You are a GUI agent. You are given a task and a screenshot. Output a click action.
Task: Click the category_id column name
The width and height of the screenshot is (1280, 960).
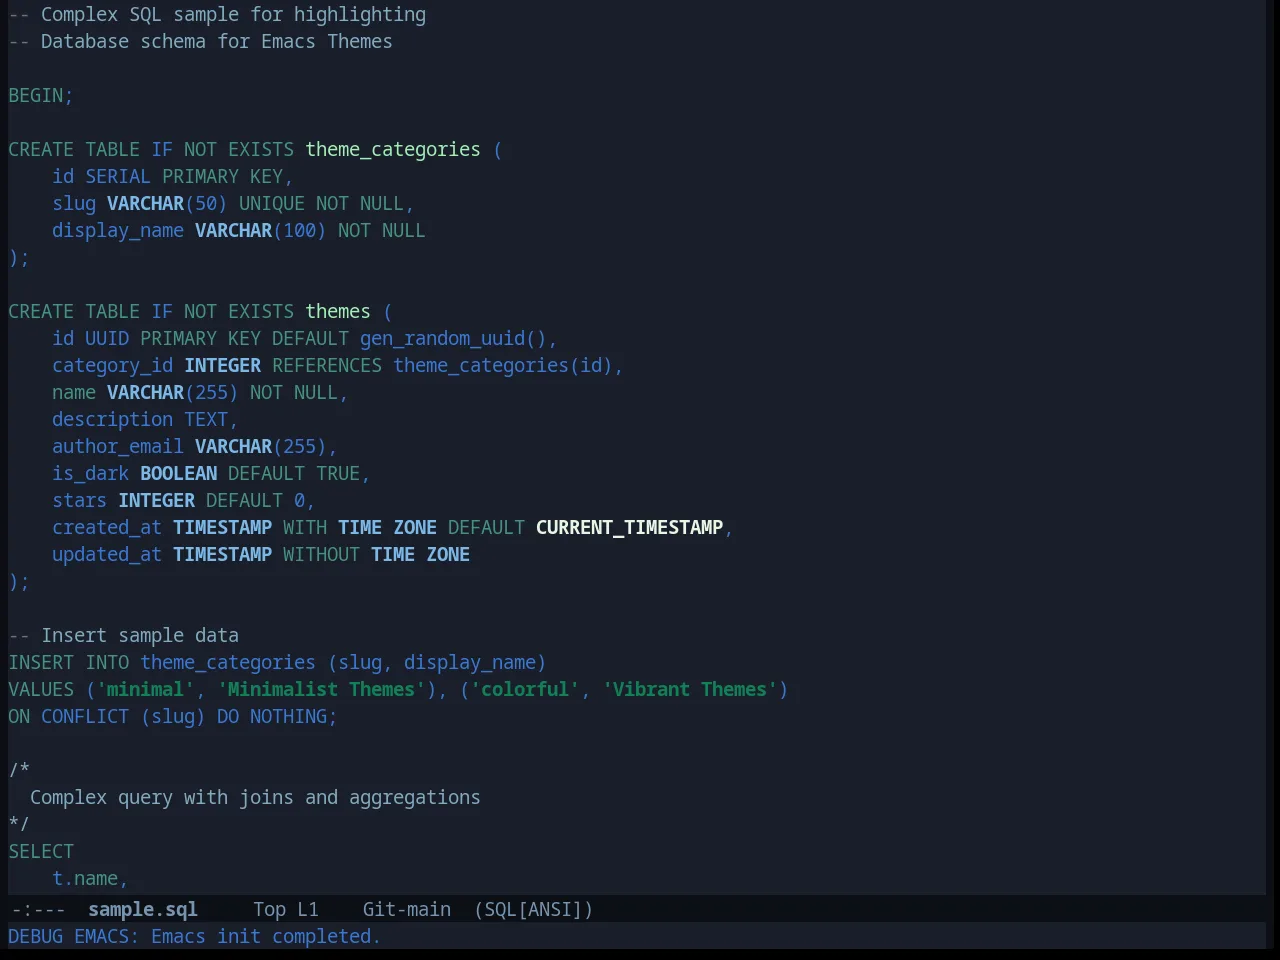(113, 365)
